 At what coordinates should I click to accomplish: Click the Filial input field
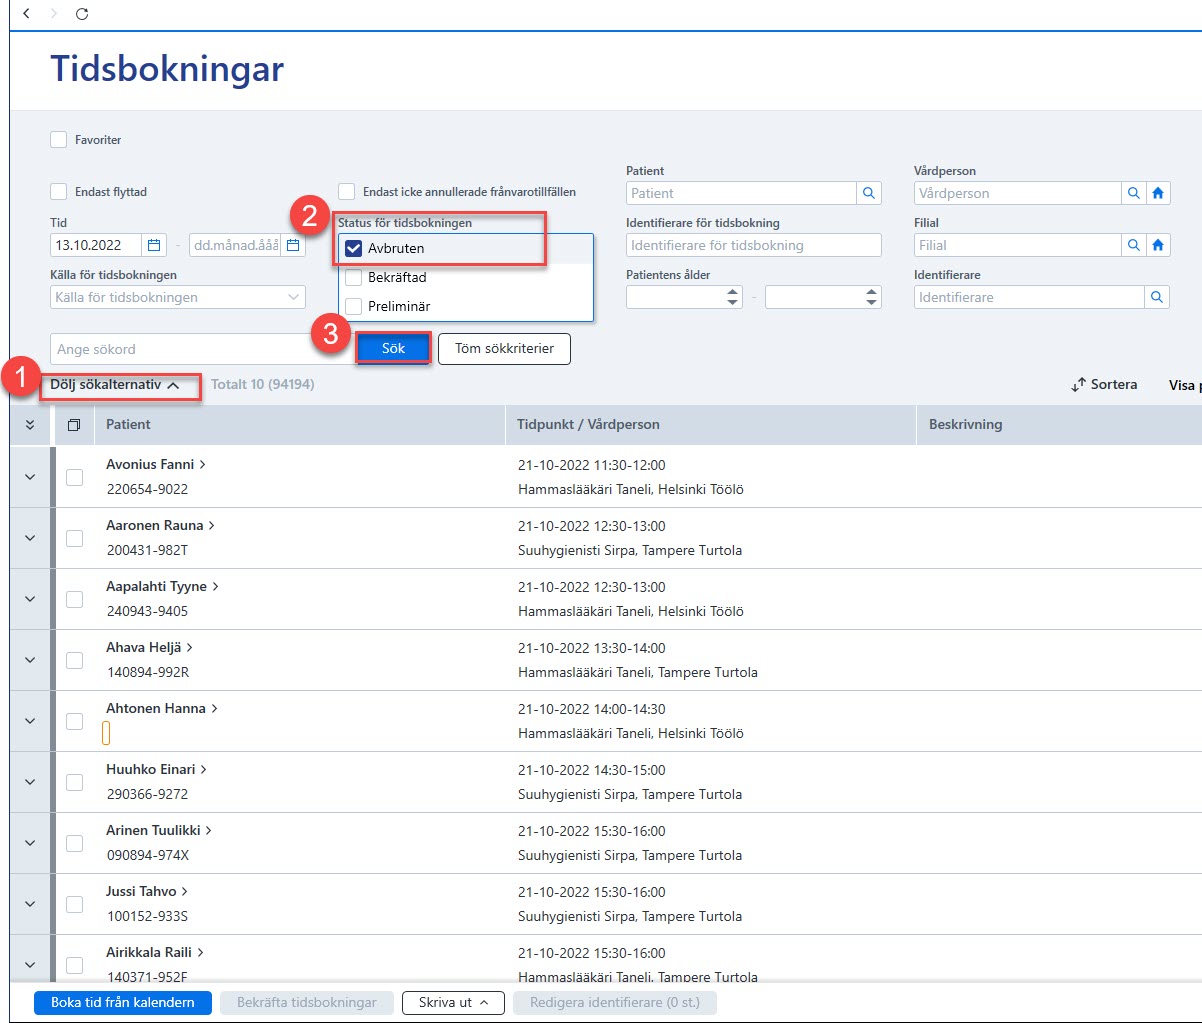1018,245
